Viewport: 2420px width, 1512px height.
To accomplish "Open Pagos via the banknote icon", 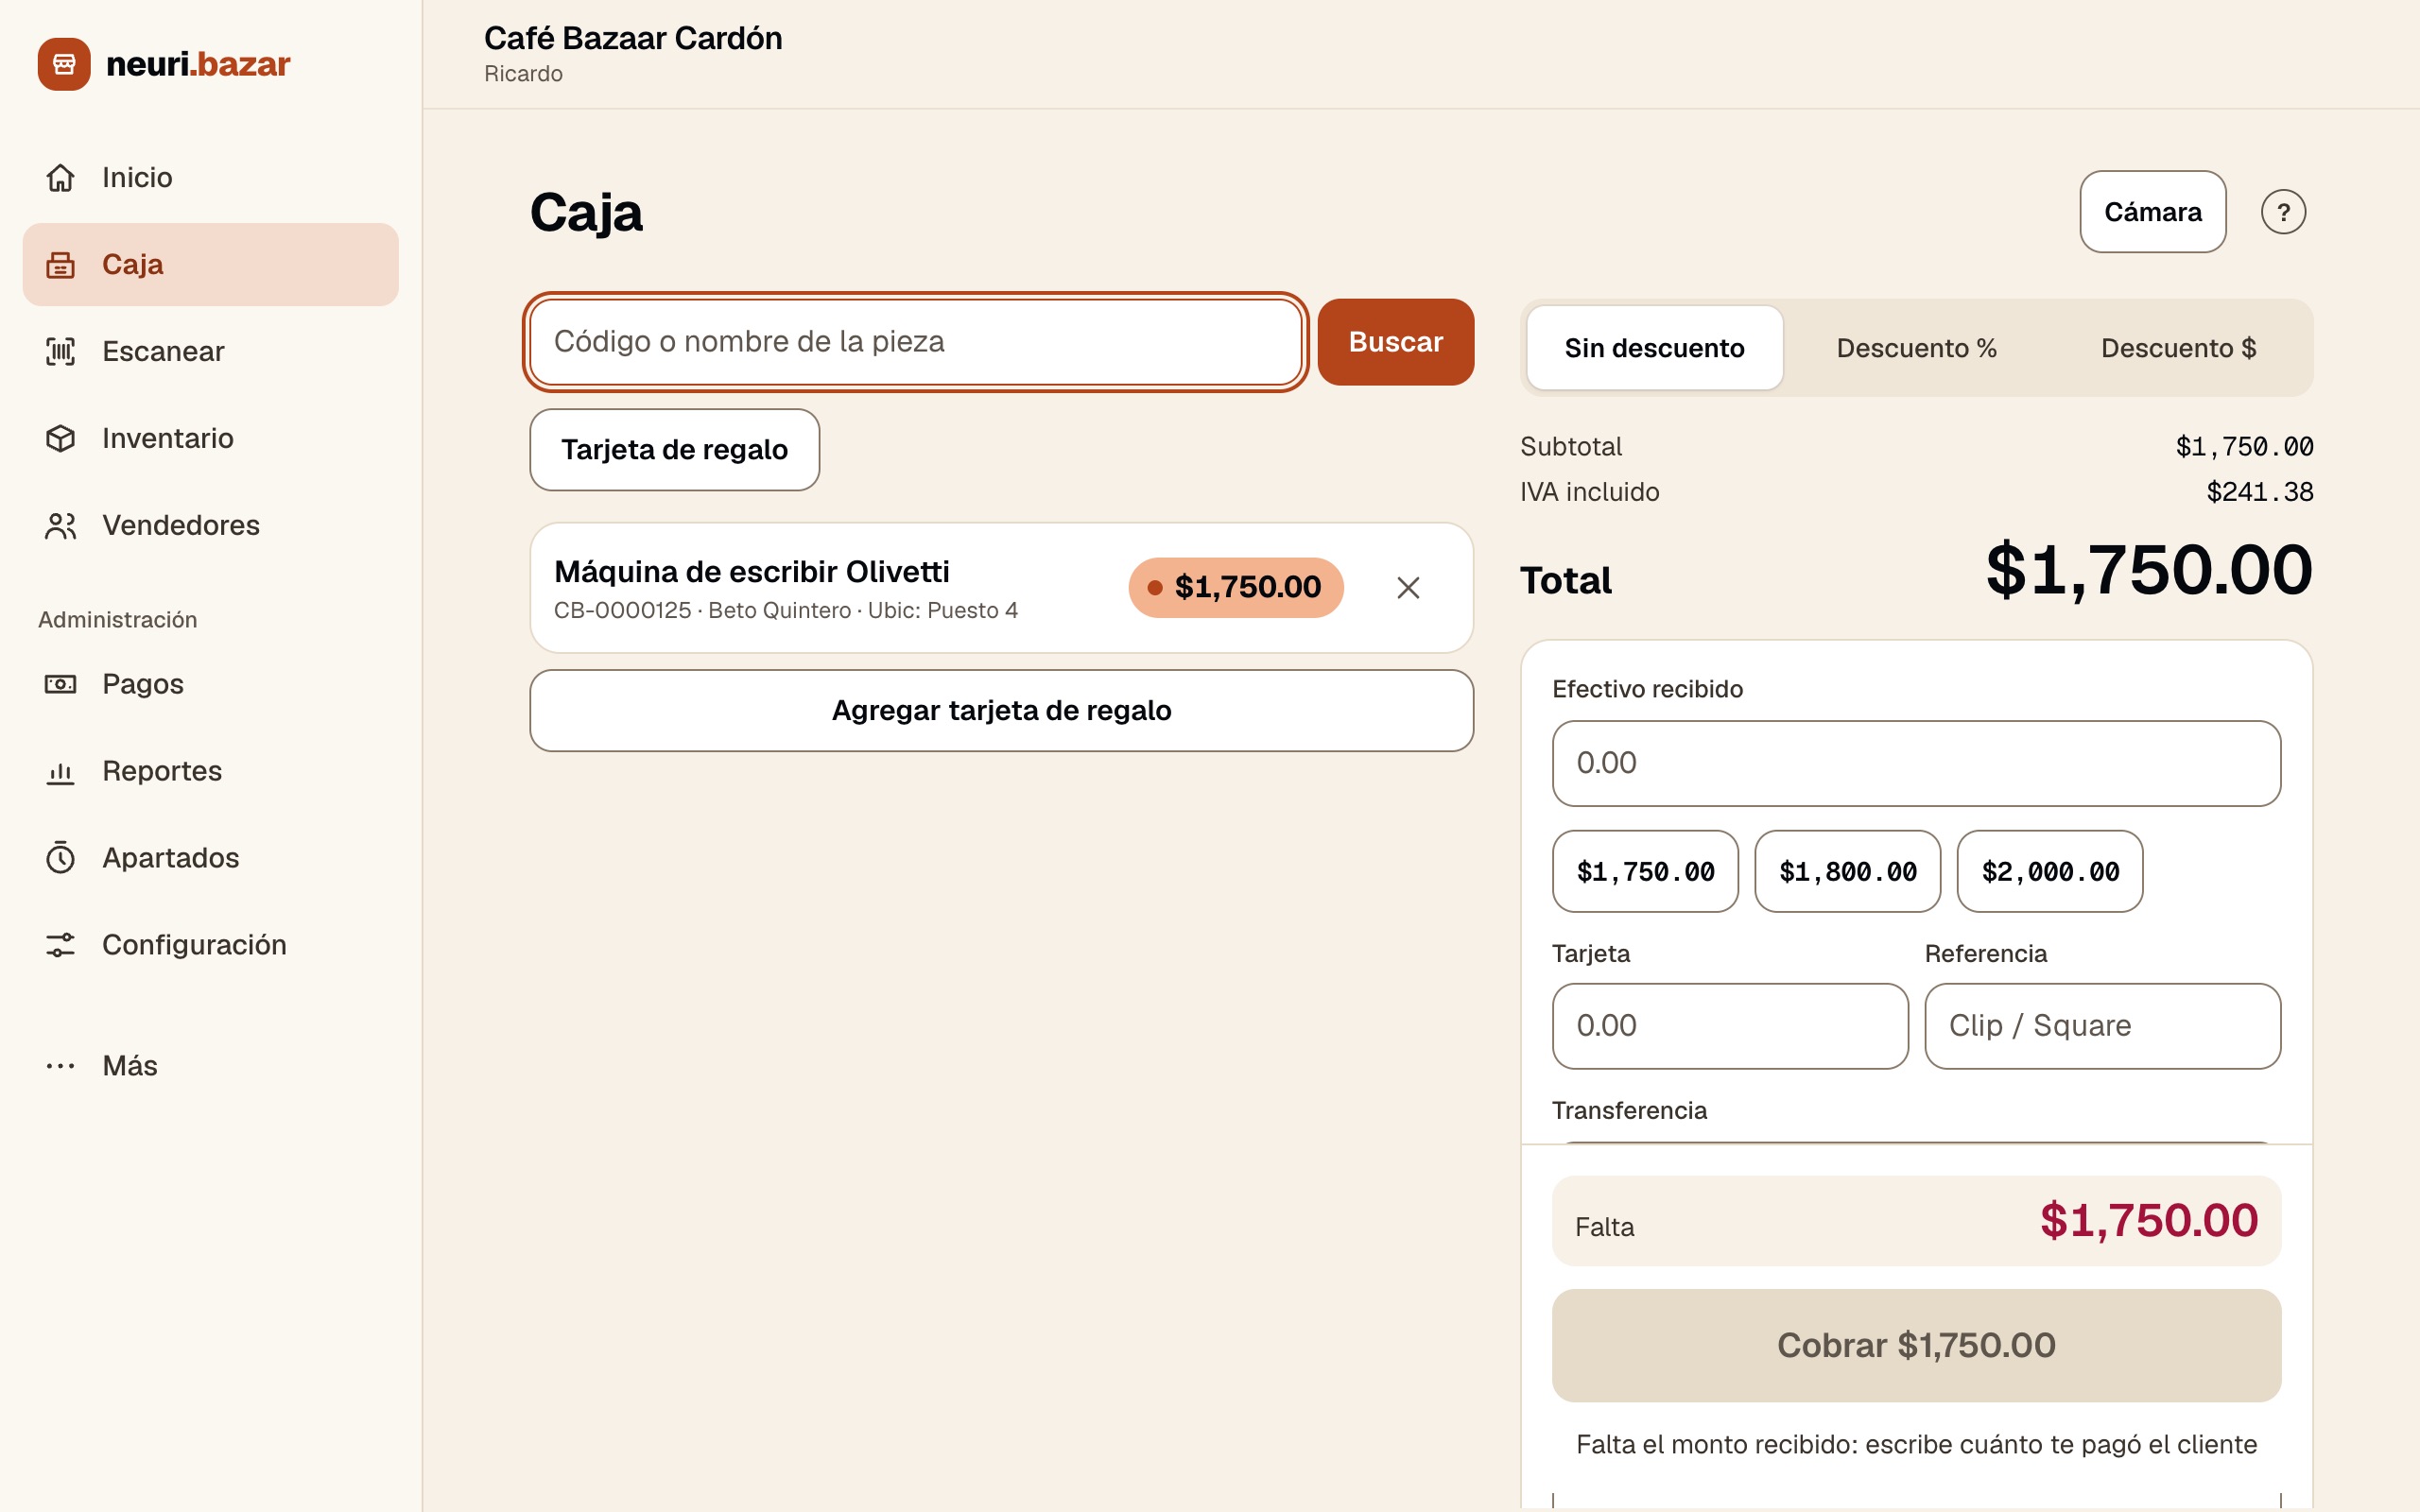I will pos(60,684).
